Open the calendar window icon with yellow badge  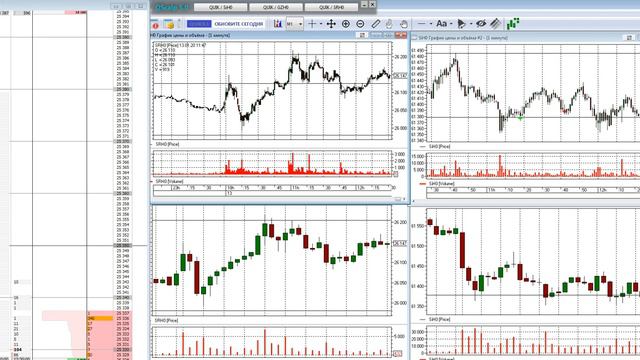[169, 24]
